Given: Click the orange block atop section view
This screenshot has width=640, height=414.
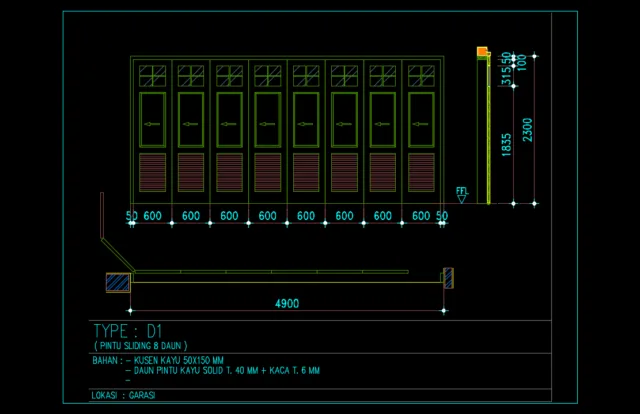Looking at the screenshot, I should pos(482,51).
